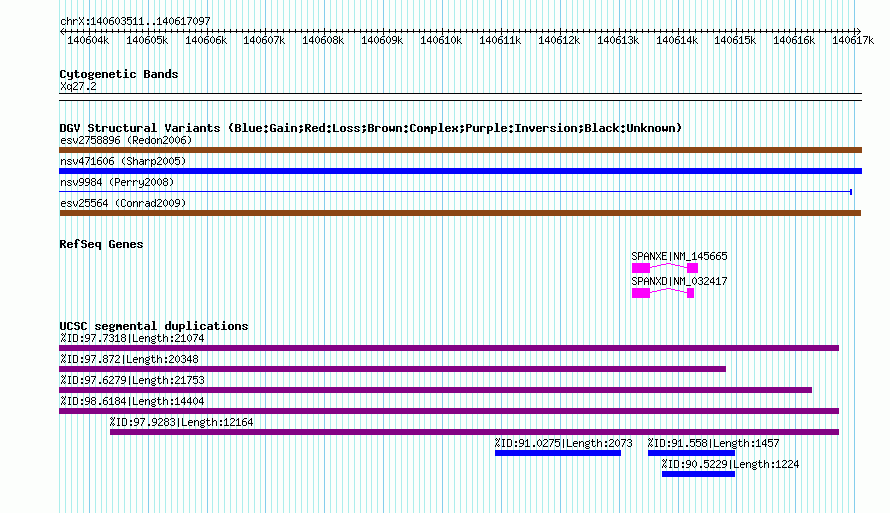Image resolution: width=890 pixels, height=513 pixels.
Task: Click the nsv9984 (Perry2008) label
Action: [x=117, y=182]
